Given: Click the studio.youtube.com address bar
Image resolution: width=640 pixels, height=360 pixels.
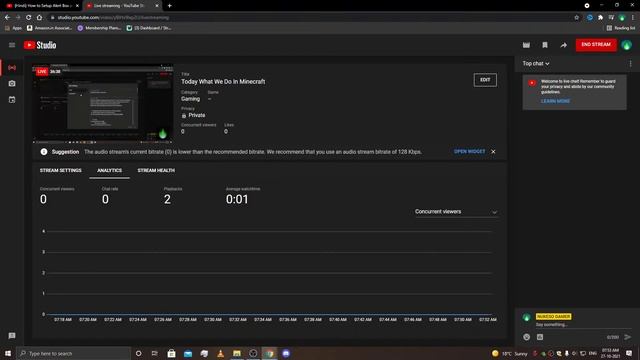Looking at the screenshot, I should click(x=310, y=18).
